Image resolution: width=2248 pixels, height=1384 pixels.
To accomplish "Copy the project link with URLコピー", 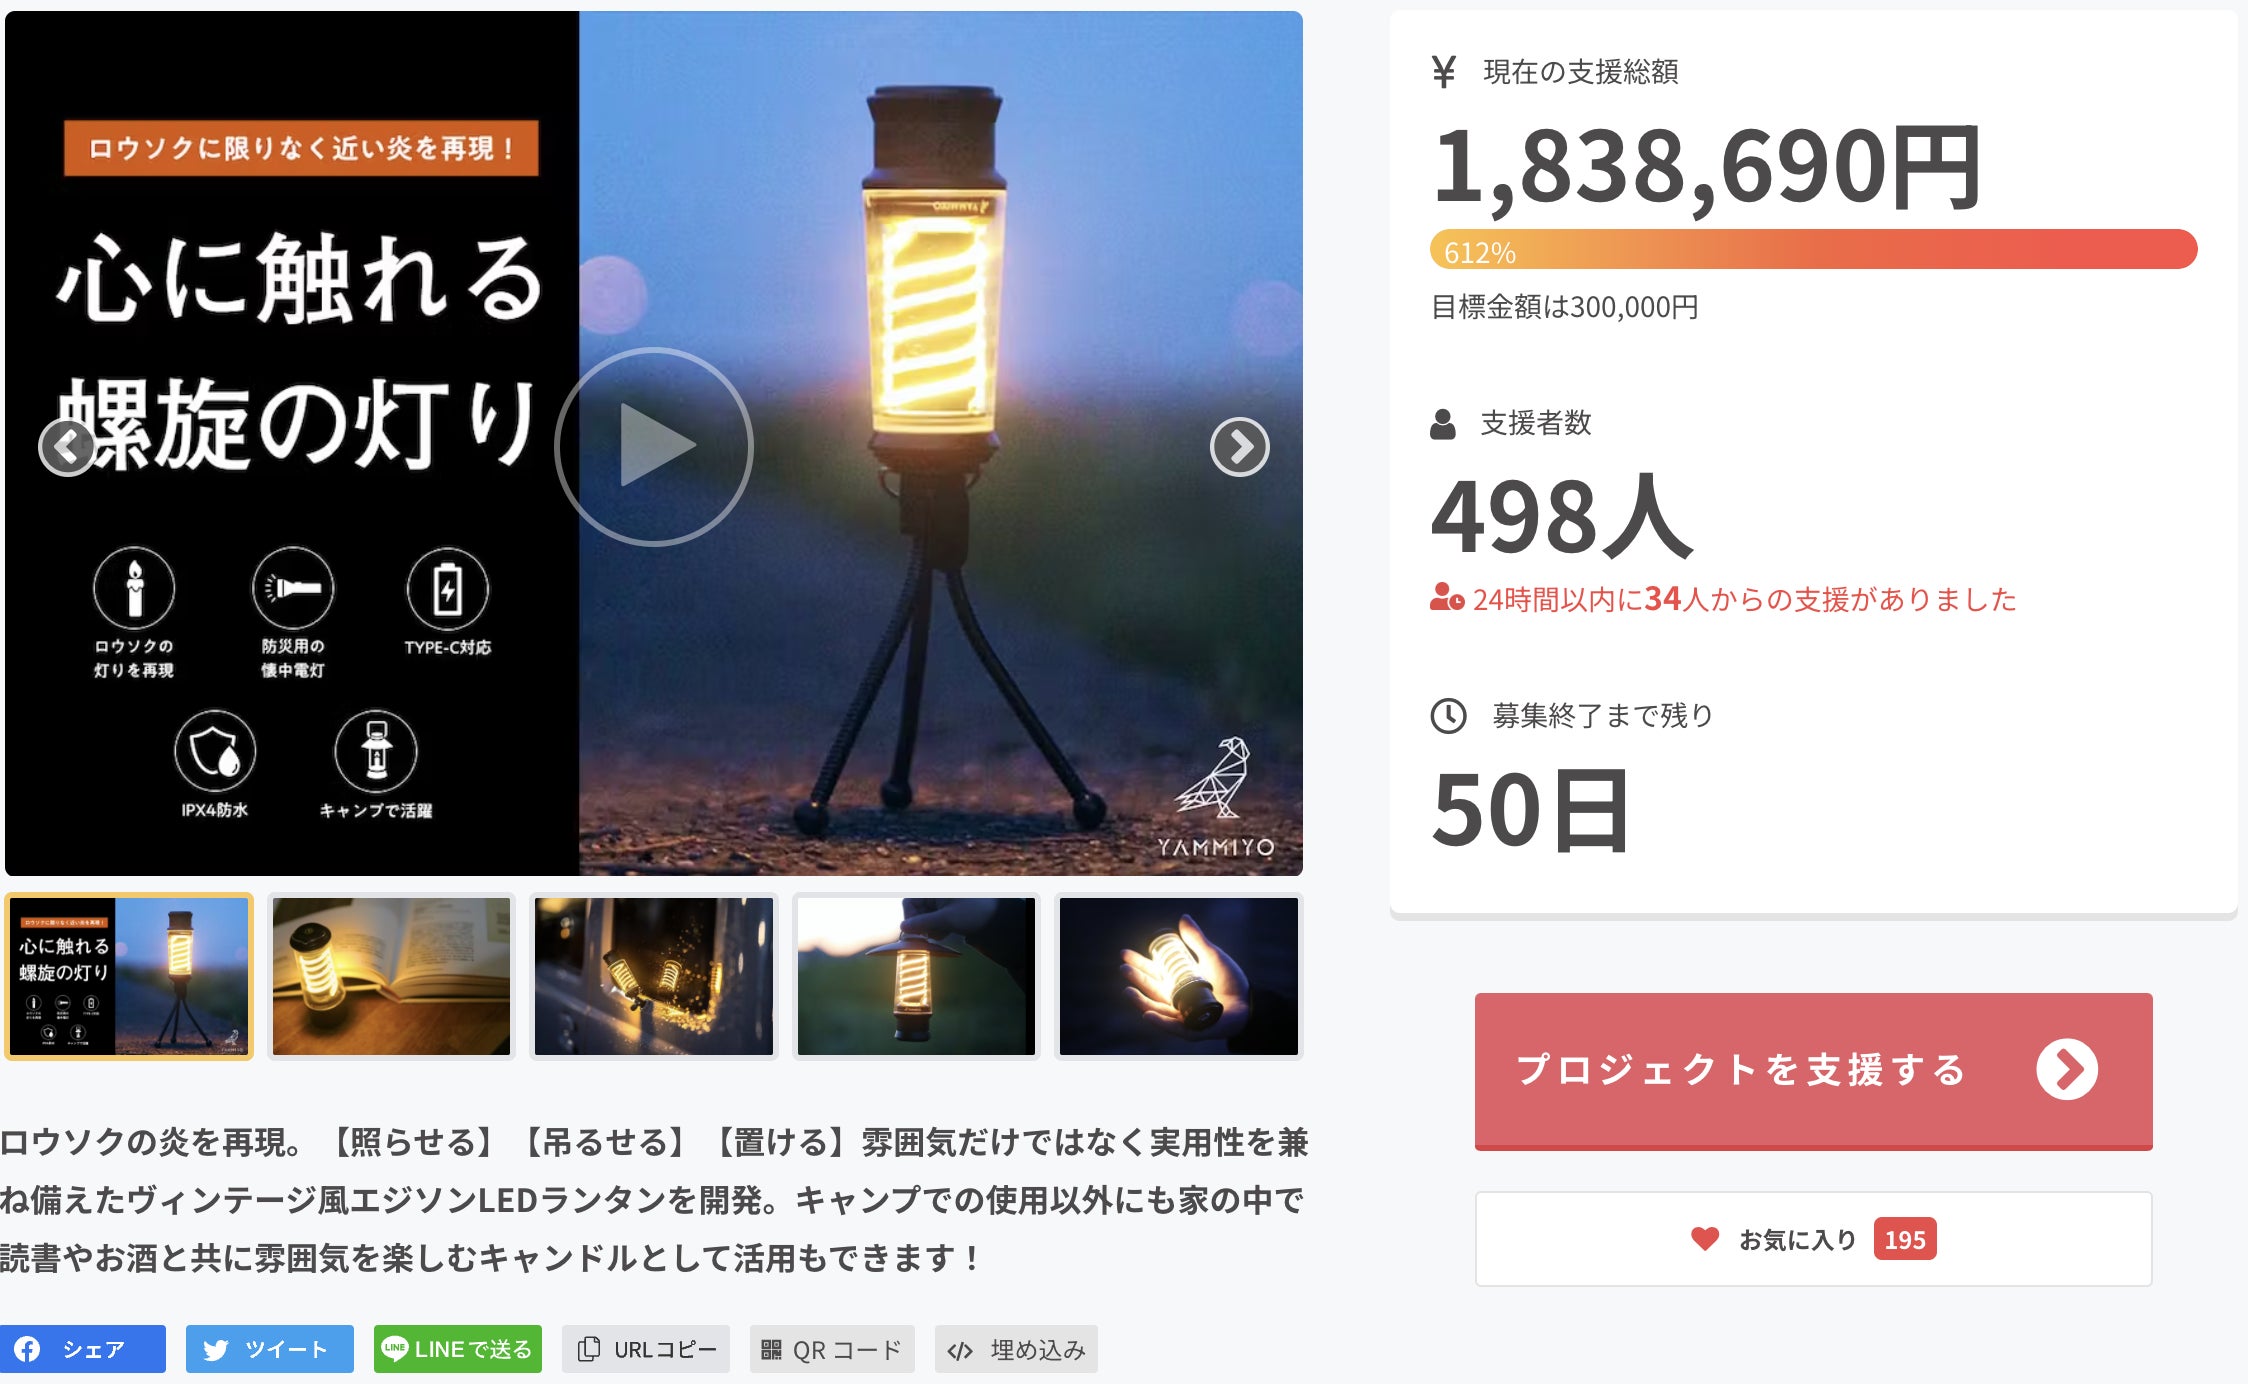I will (646, 1349).
